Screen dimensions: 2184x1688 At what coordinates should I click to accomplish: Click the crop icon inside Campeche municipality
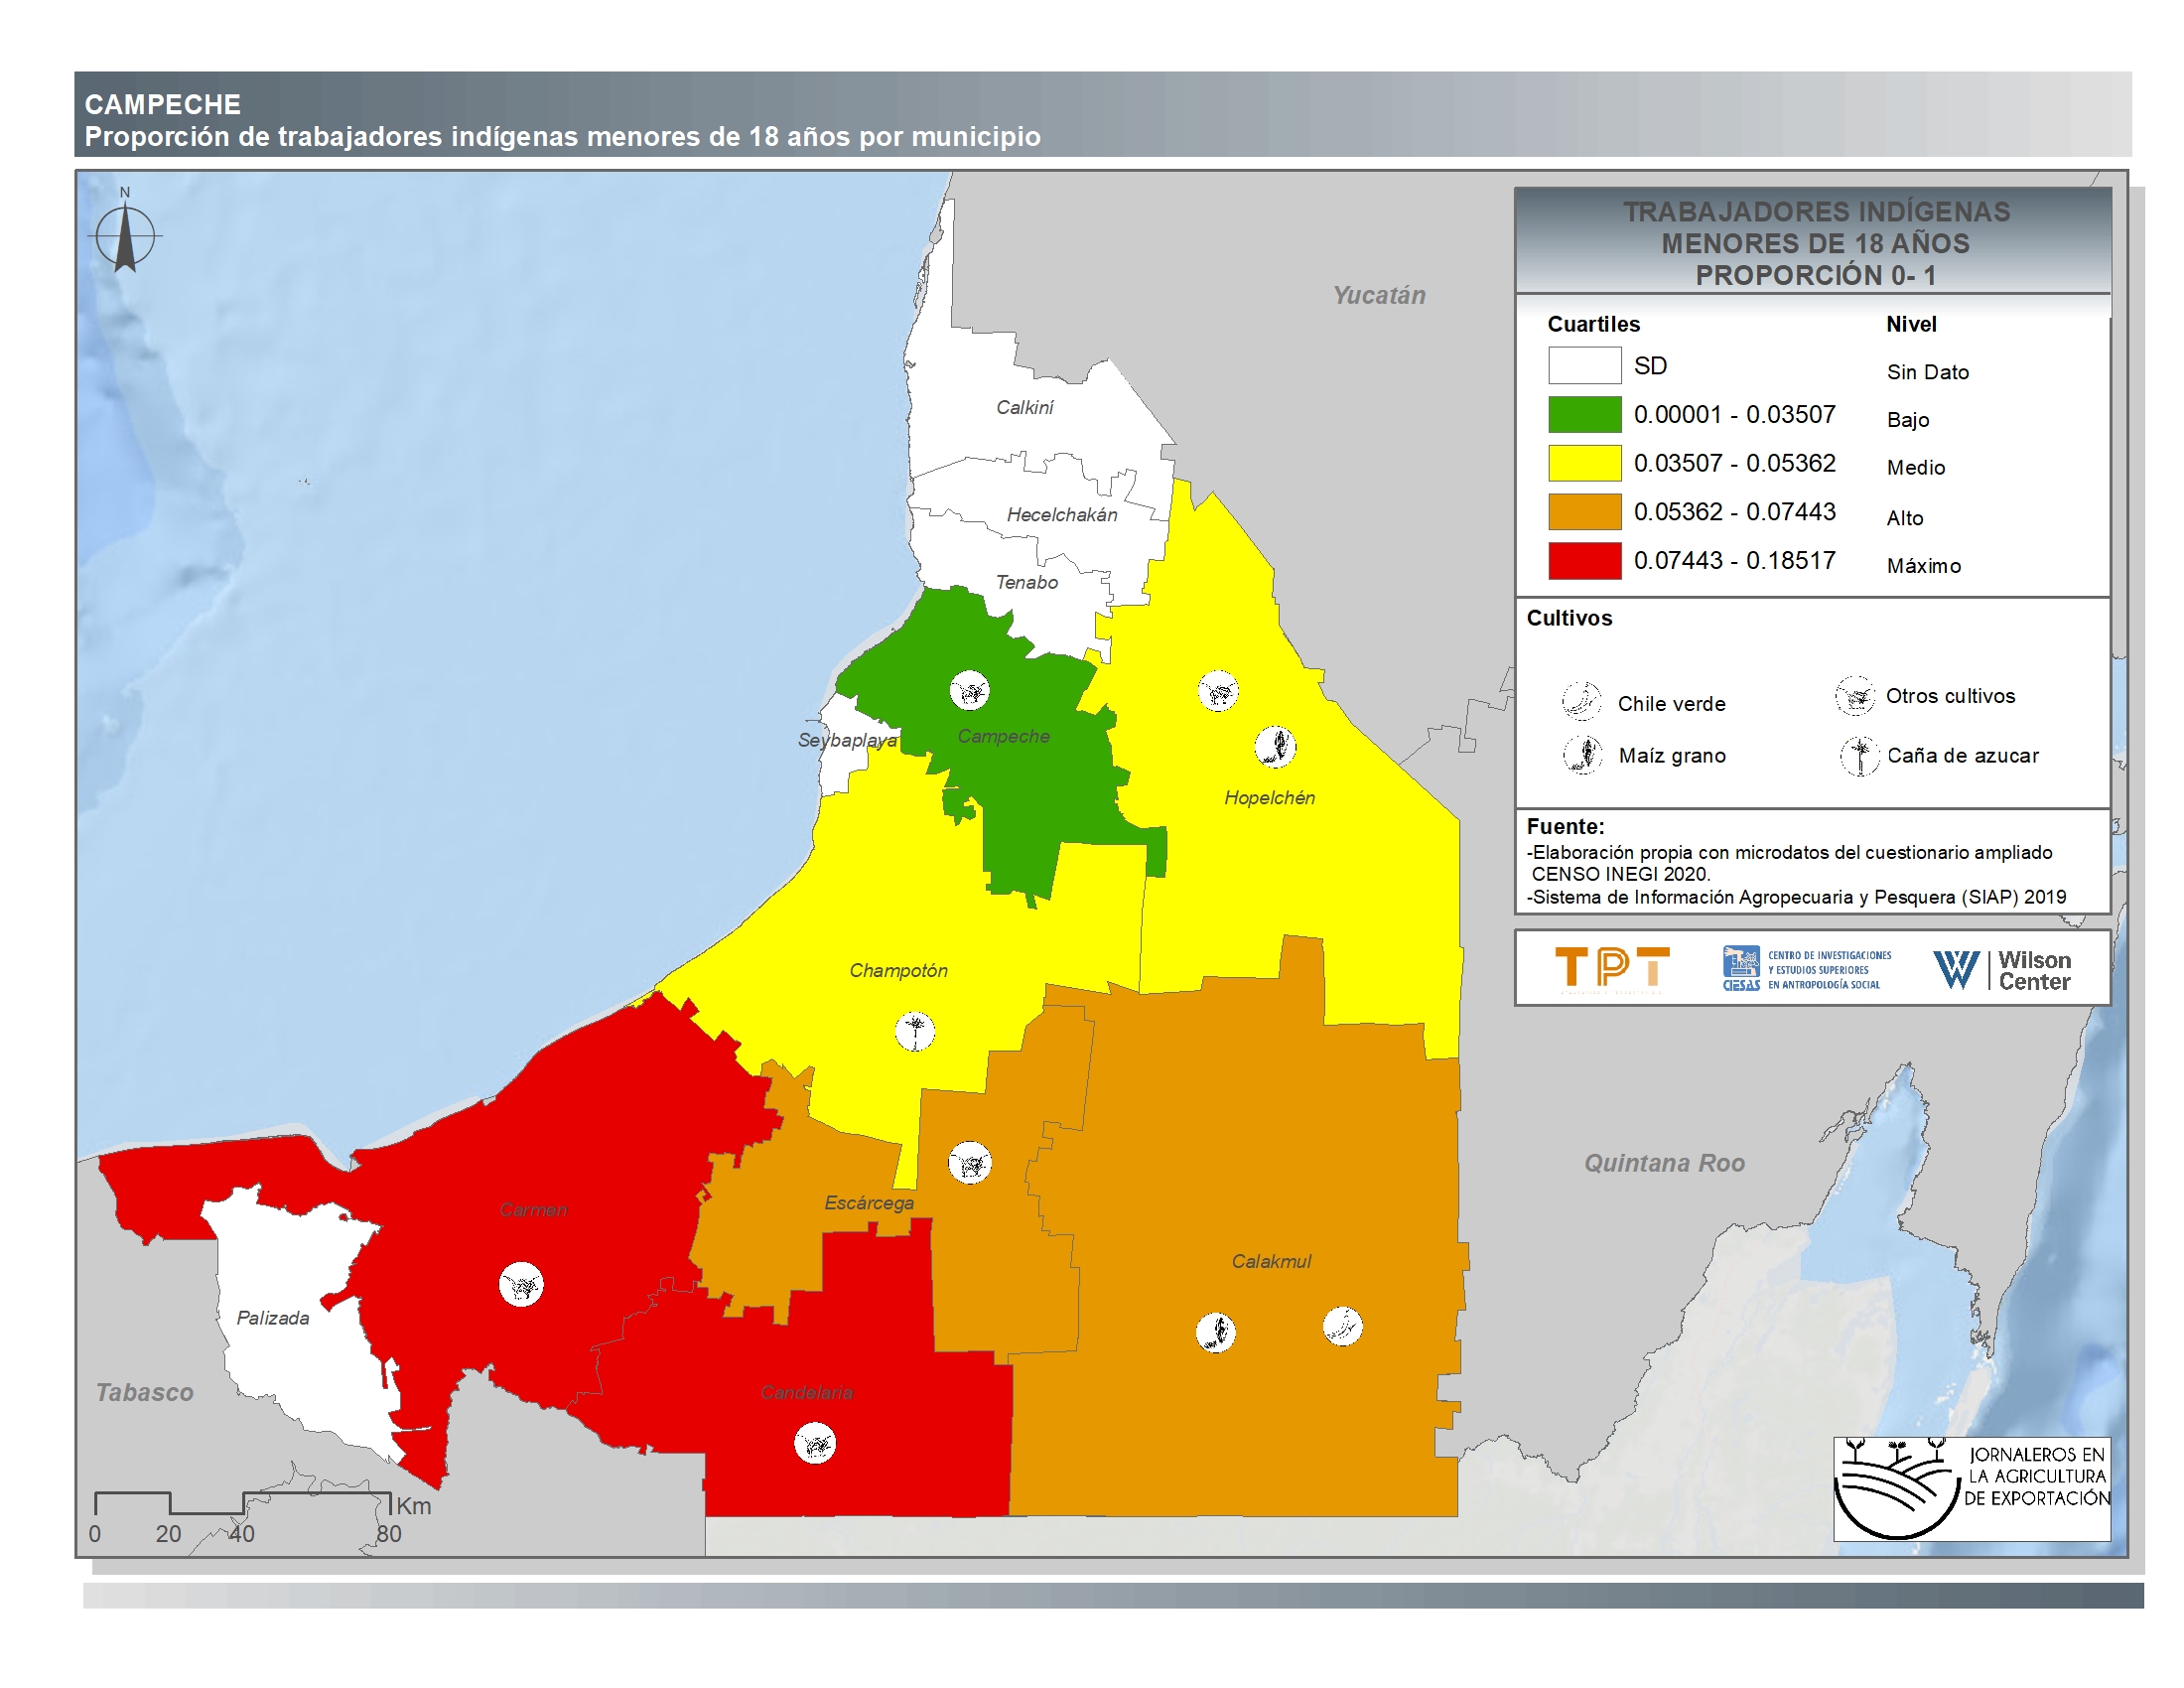pos(969,690)
